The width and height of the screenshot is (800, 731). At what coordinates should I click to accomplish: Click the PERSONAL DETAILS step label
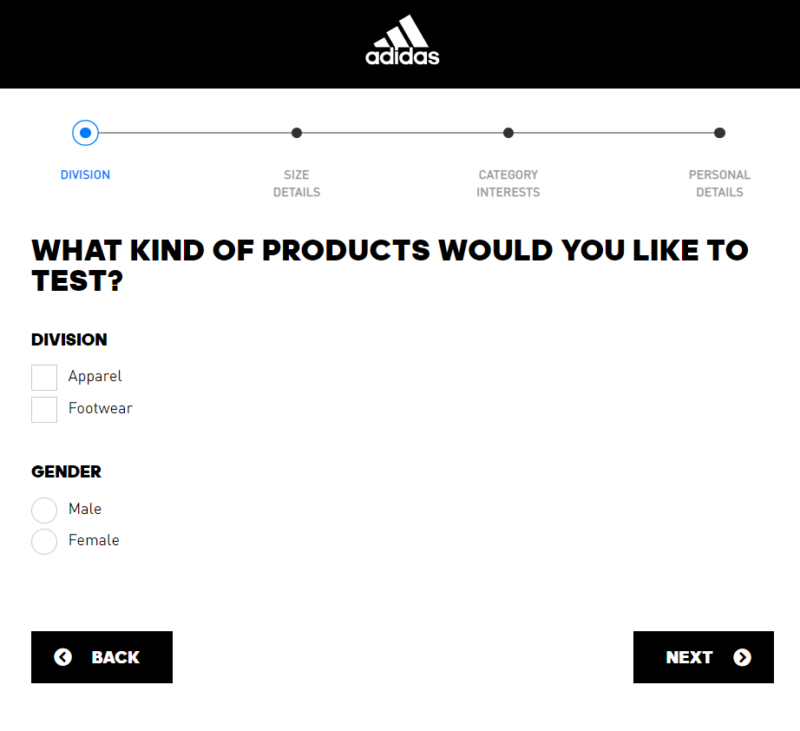[720, 183]
